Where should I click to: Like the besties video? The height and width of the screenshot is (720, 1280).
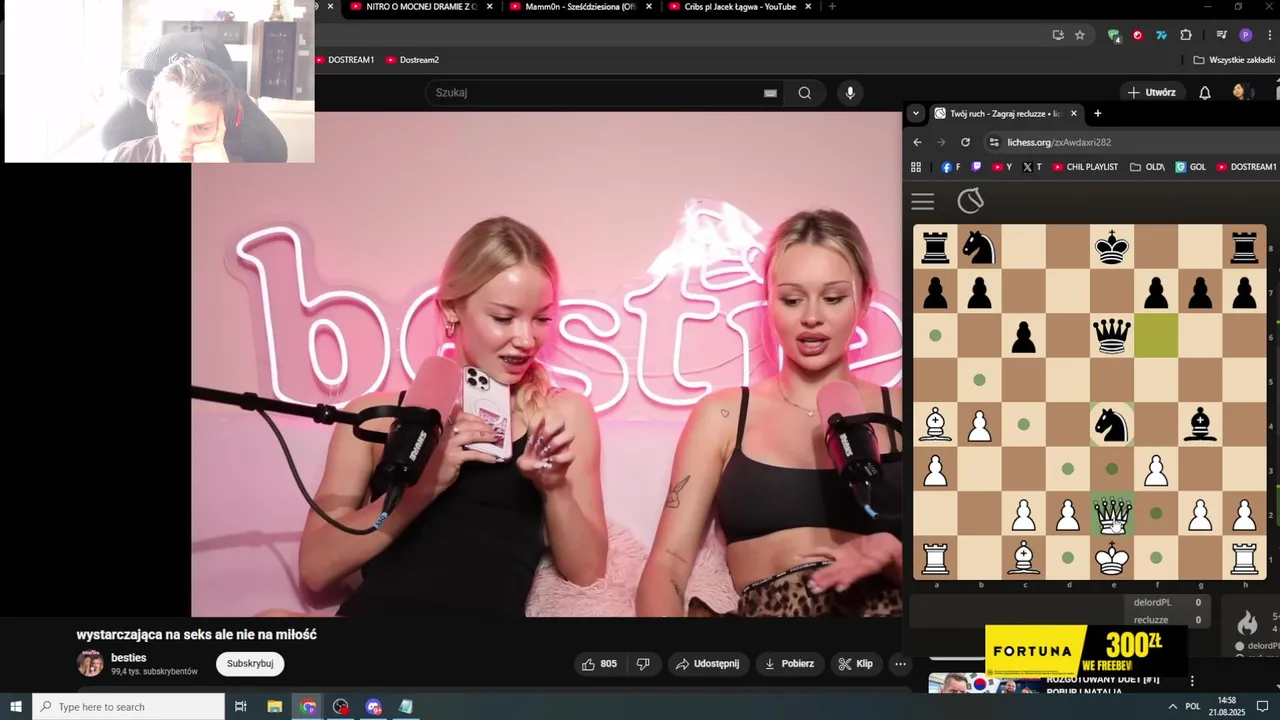click(x=599, y=664)
